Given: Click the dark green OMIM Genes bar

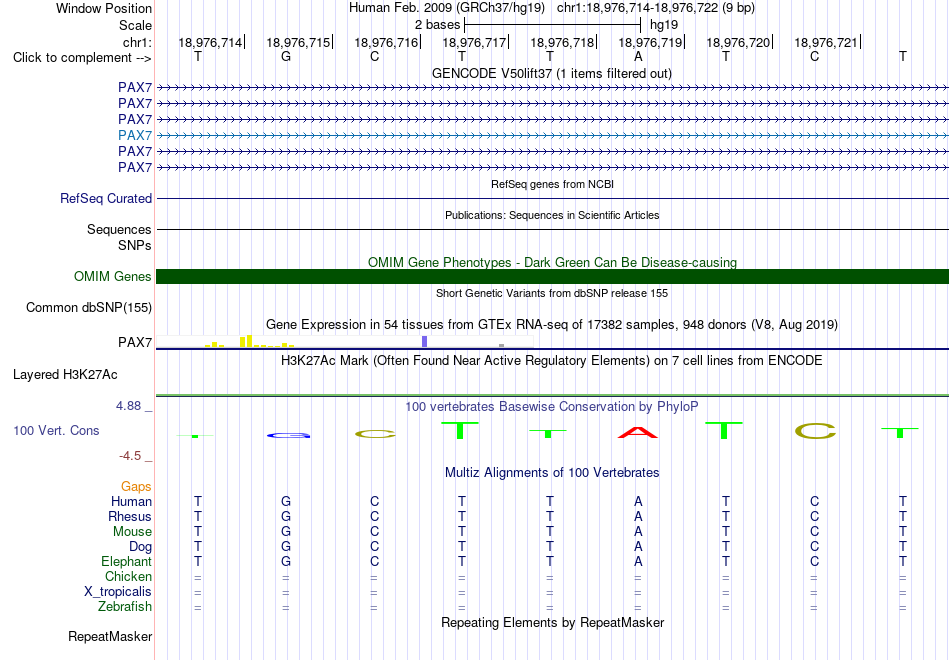Looking at the screenshot, I should coord(552,276).
